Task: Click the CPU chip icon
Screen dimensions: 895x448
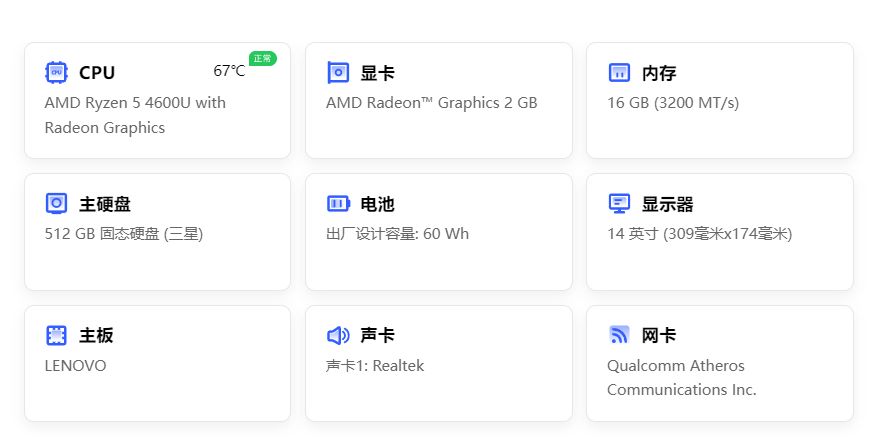Action: click(57, 72)
